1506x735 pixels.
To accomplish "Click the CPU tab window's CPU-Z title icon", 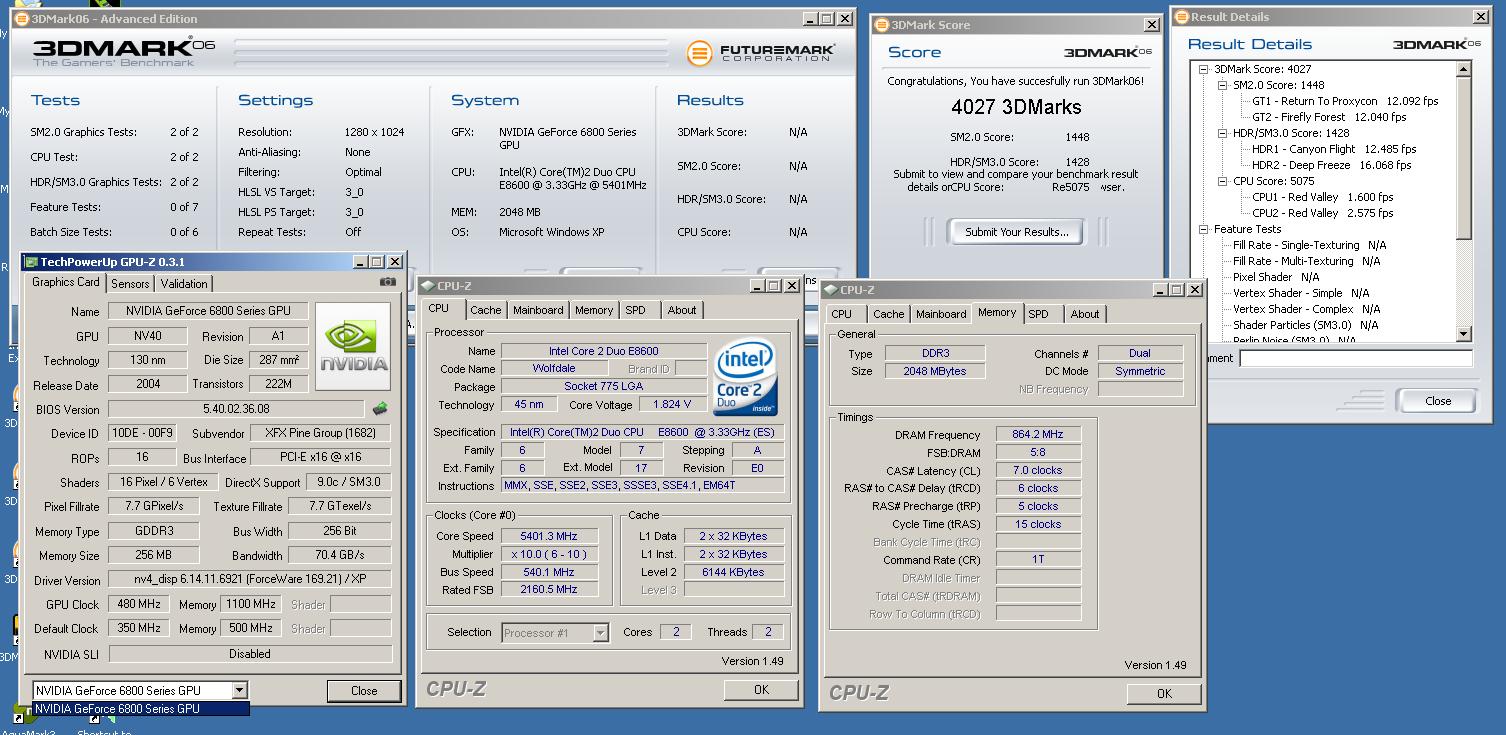I will coord(427,286).
